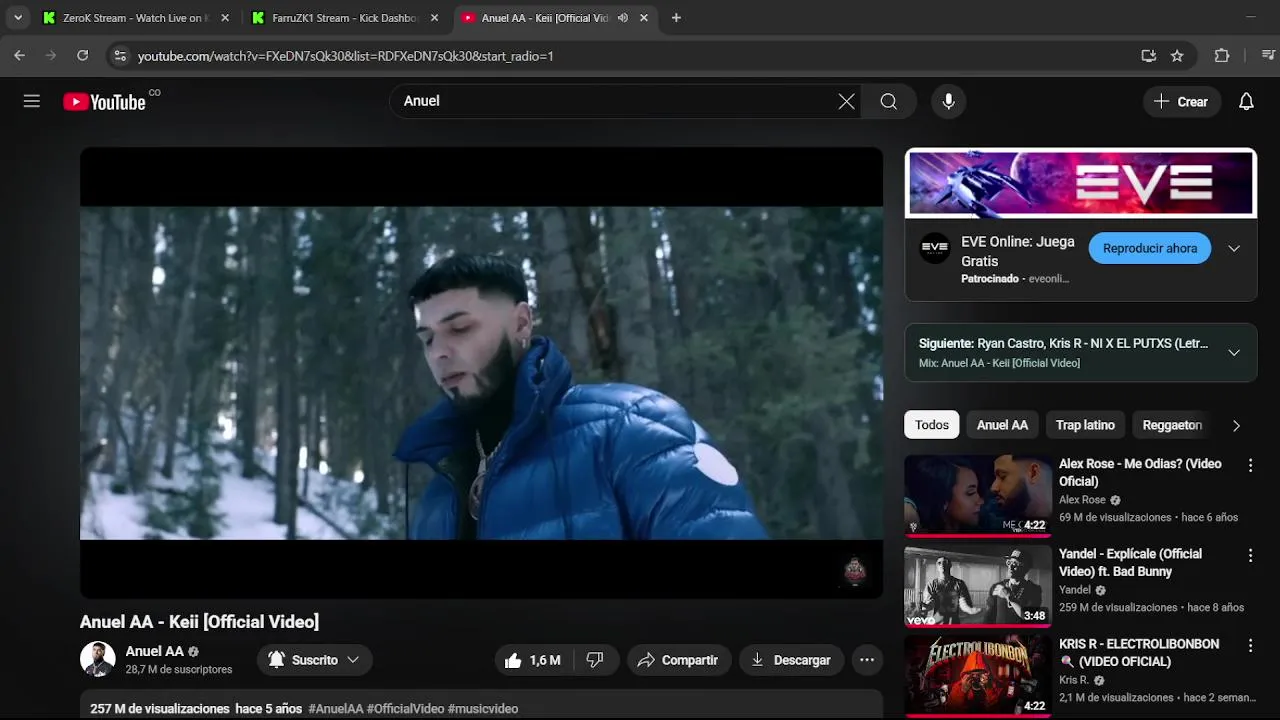Screen dimensions: 1280x720
Task: Go back in browser history
Action: pos(19,56)
